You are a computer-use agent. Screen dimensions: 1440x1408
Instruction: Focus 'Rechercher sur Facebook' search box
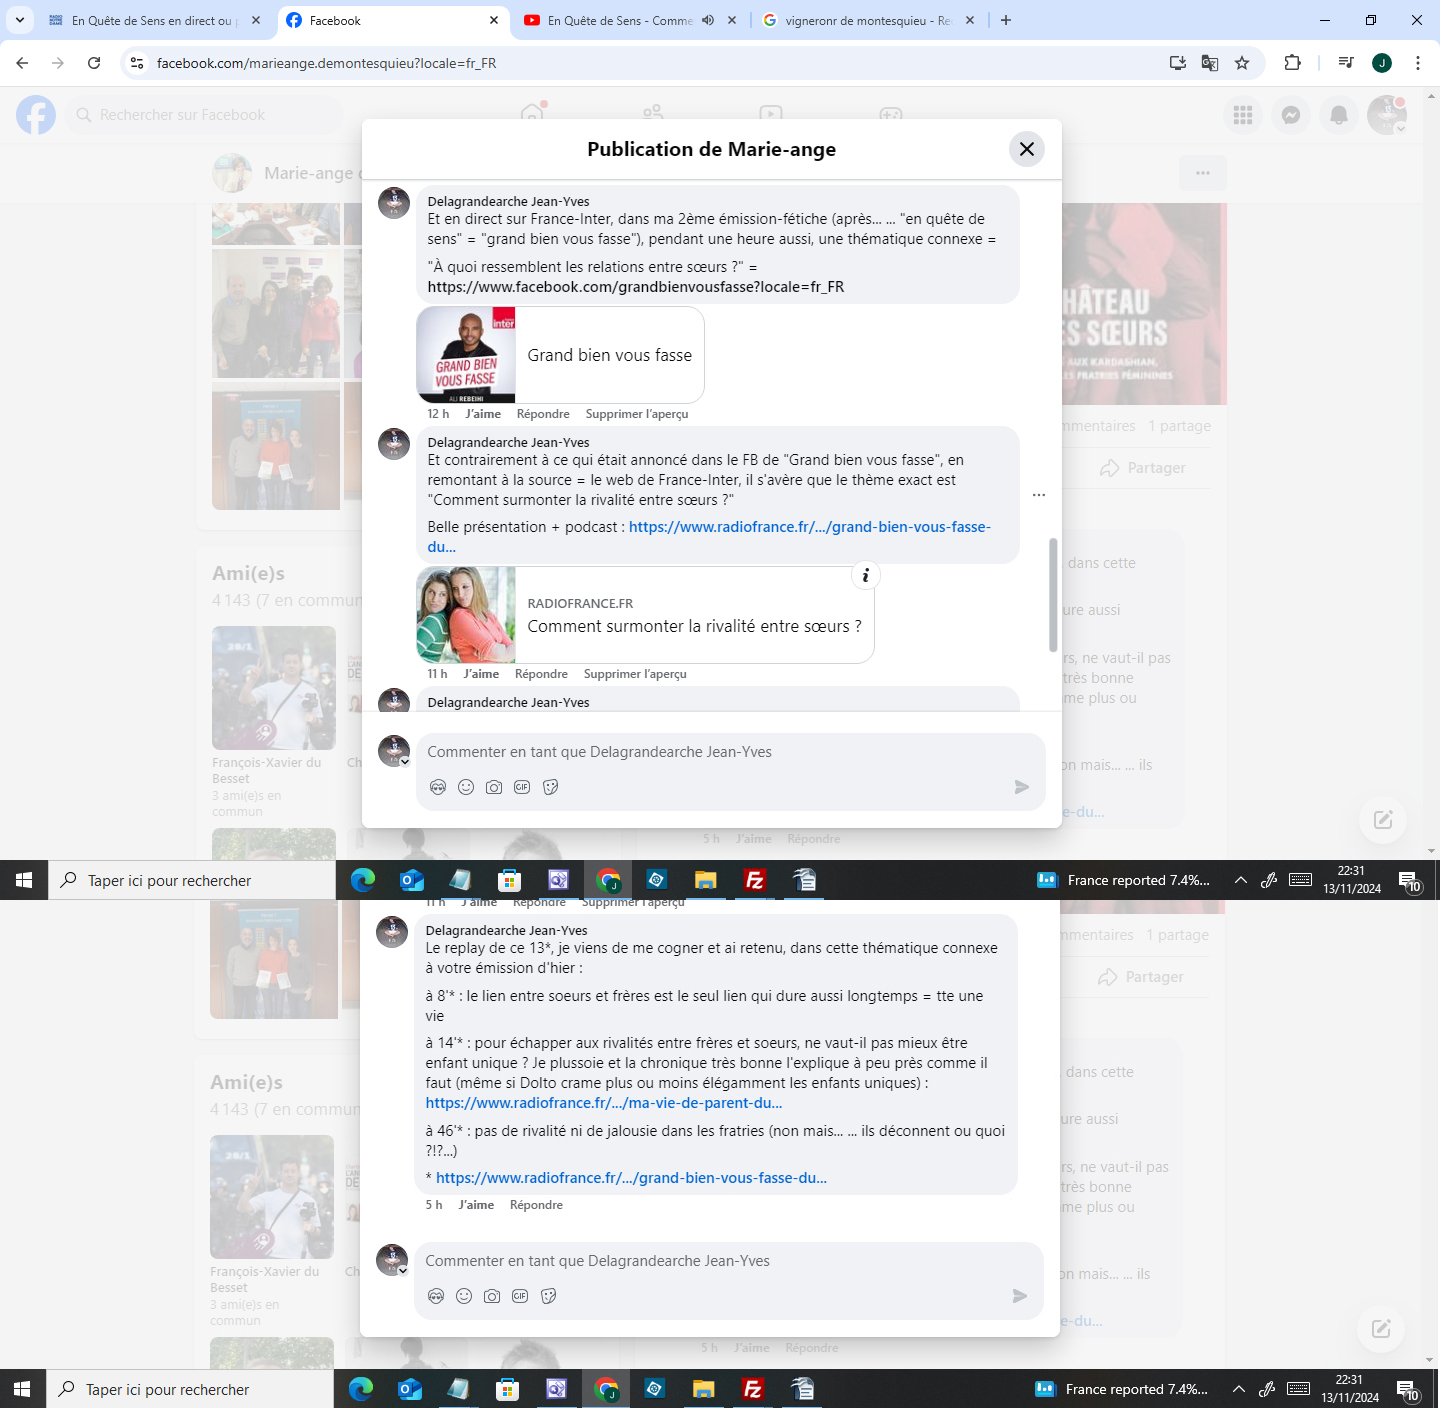[x=205, y=115]
